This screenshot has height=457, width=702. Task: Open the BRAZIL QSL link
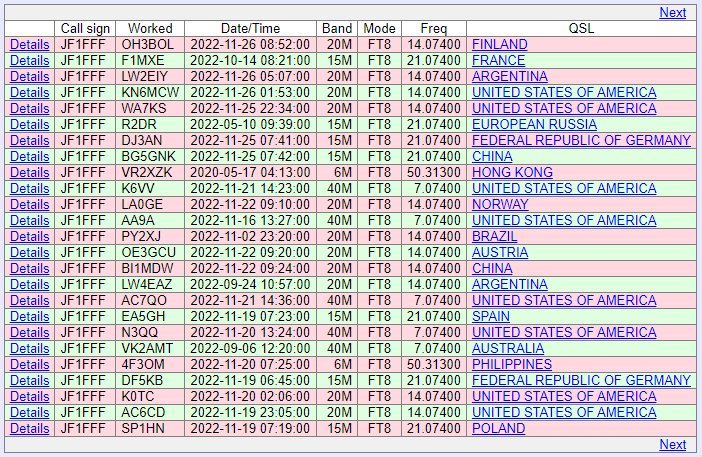[x=494, y=236]
